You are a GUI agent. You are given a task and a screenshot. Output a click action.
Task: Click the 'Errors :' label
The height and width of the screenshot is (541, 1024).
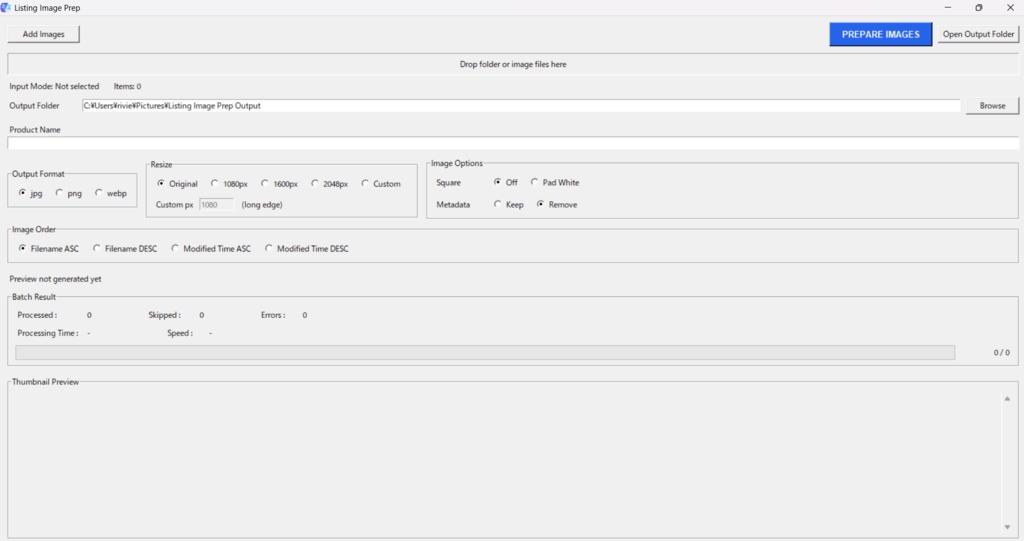tap(273, 315)
